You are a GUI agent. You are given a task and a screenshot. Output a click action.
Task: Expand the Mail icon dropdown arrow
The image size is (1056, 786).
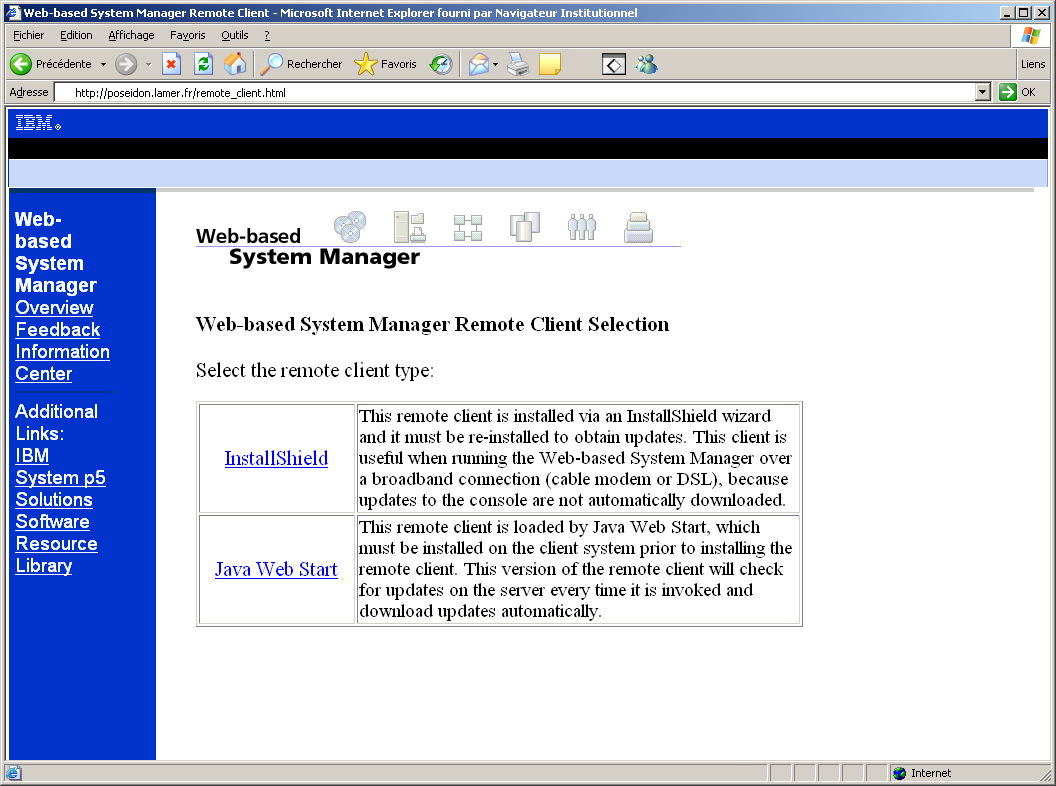pos(496,65)
